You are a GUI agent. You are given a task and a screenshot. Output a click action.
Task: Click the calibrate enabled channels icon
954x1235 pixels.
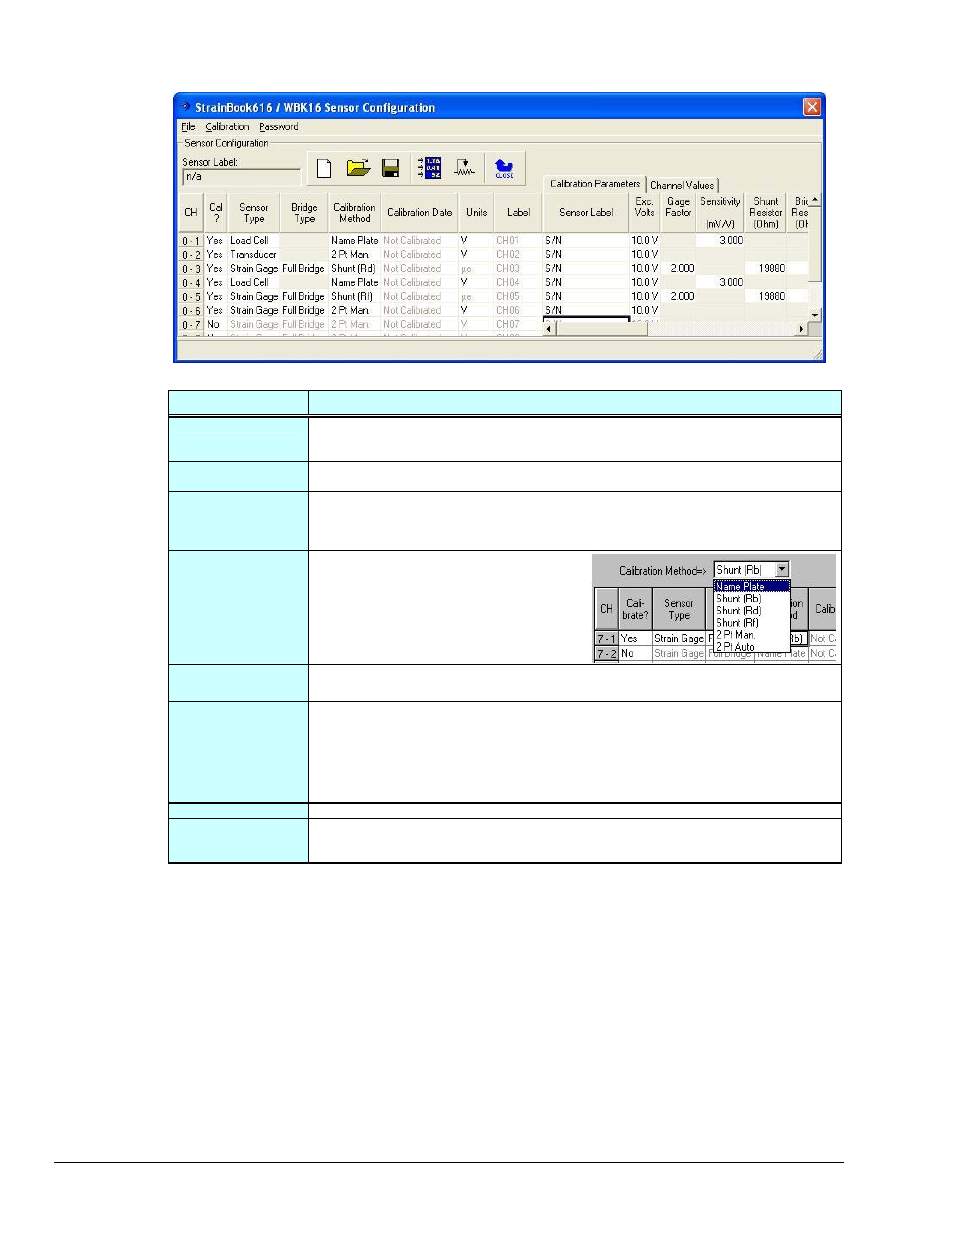click(431, 168)
